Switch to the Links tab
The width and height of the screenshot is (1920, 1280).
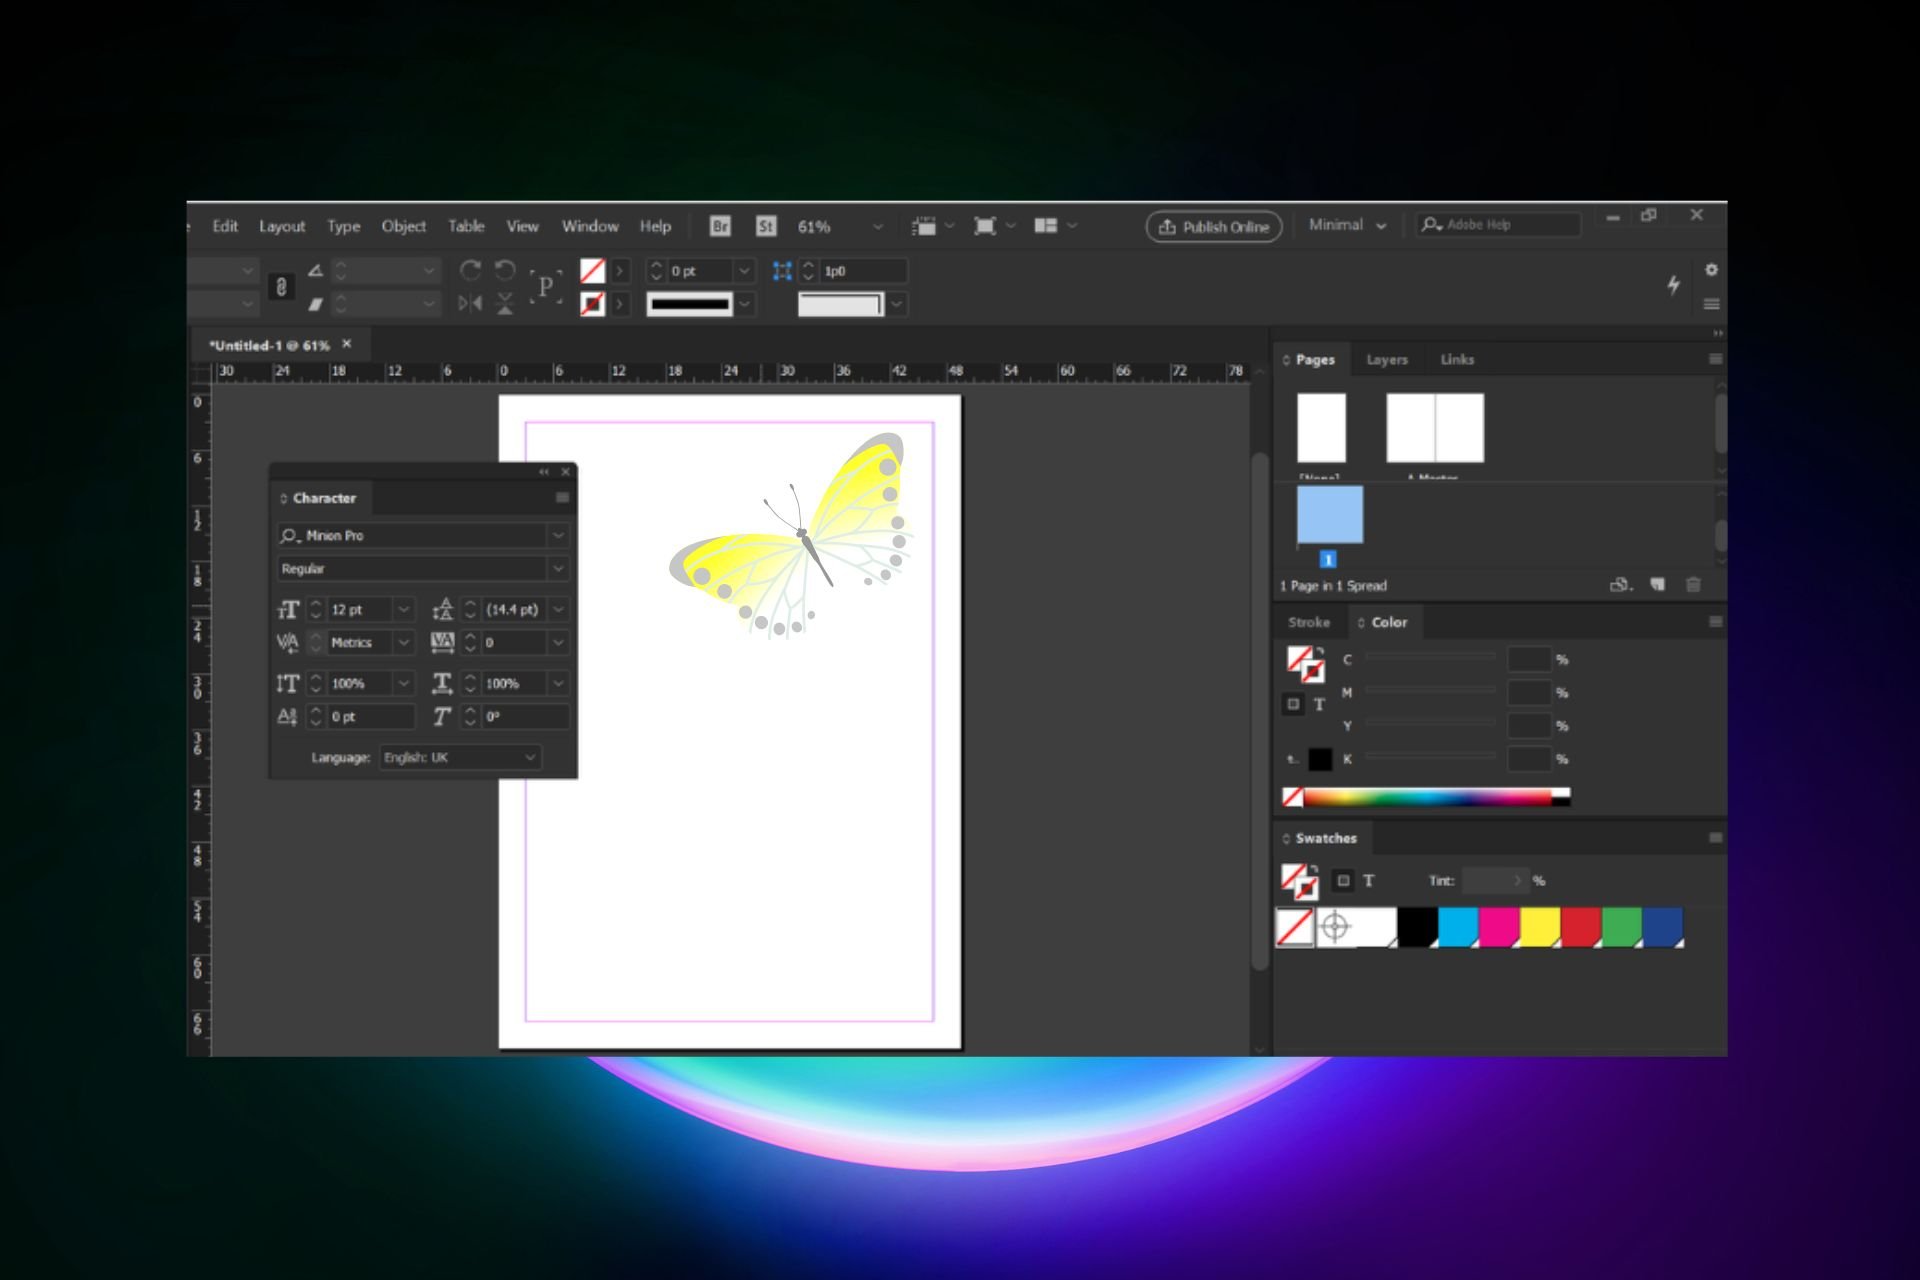[x=1457, y=359]
